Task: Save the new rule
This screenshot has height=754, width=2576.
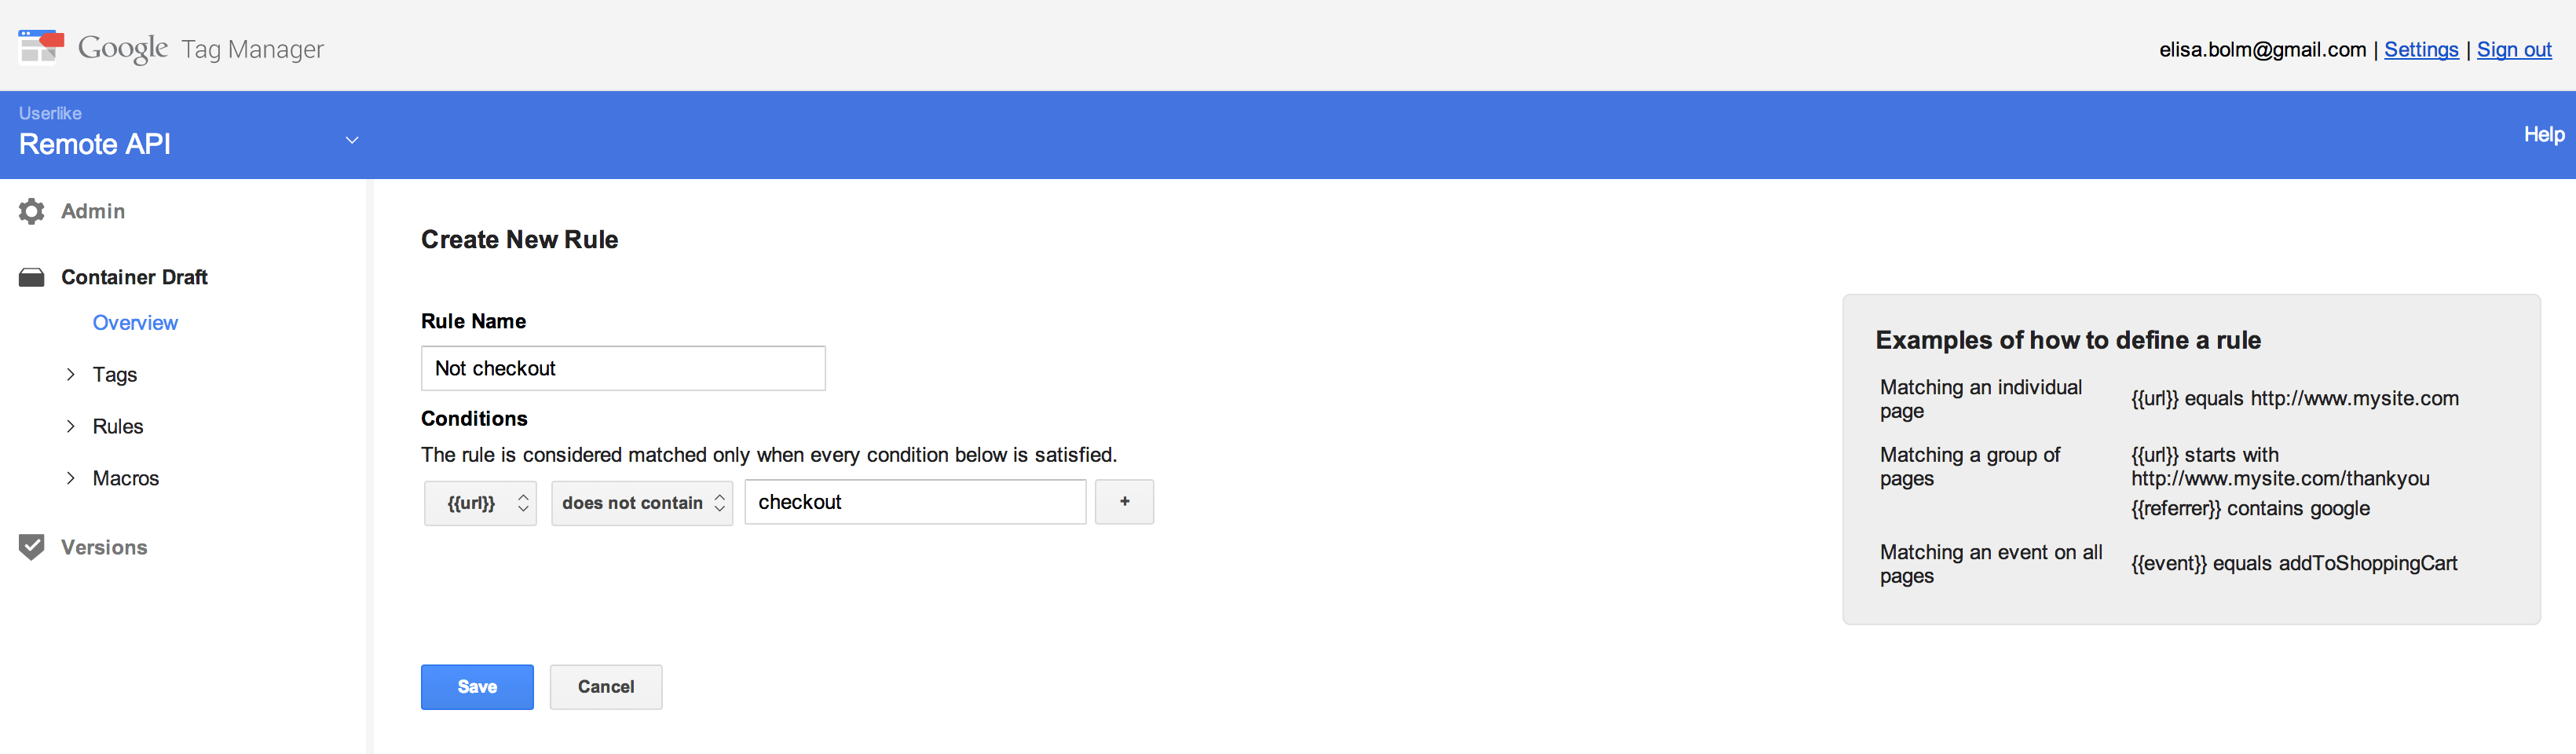Action: (477, 687)
